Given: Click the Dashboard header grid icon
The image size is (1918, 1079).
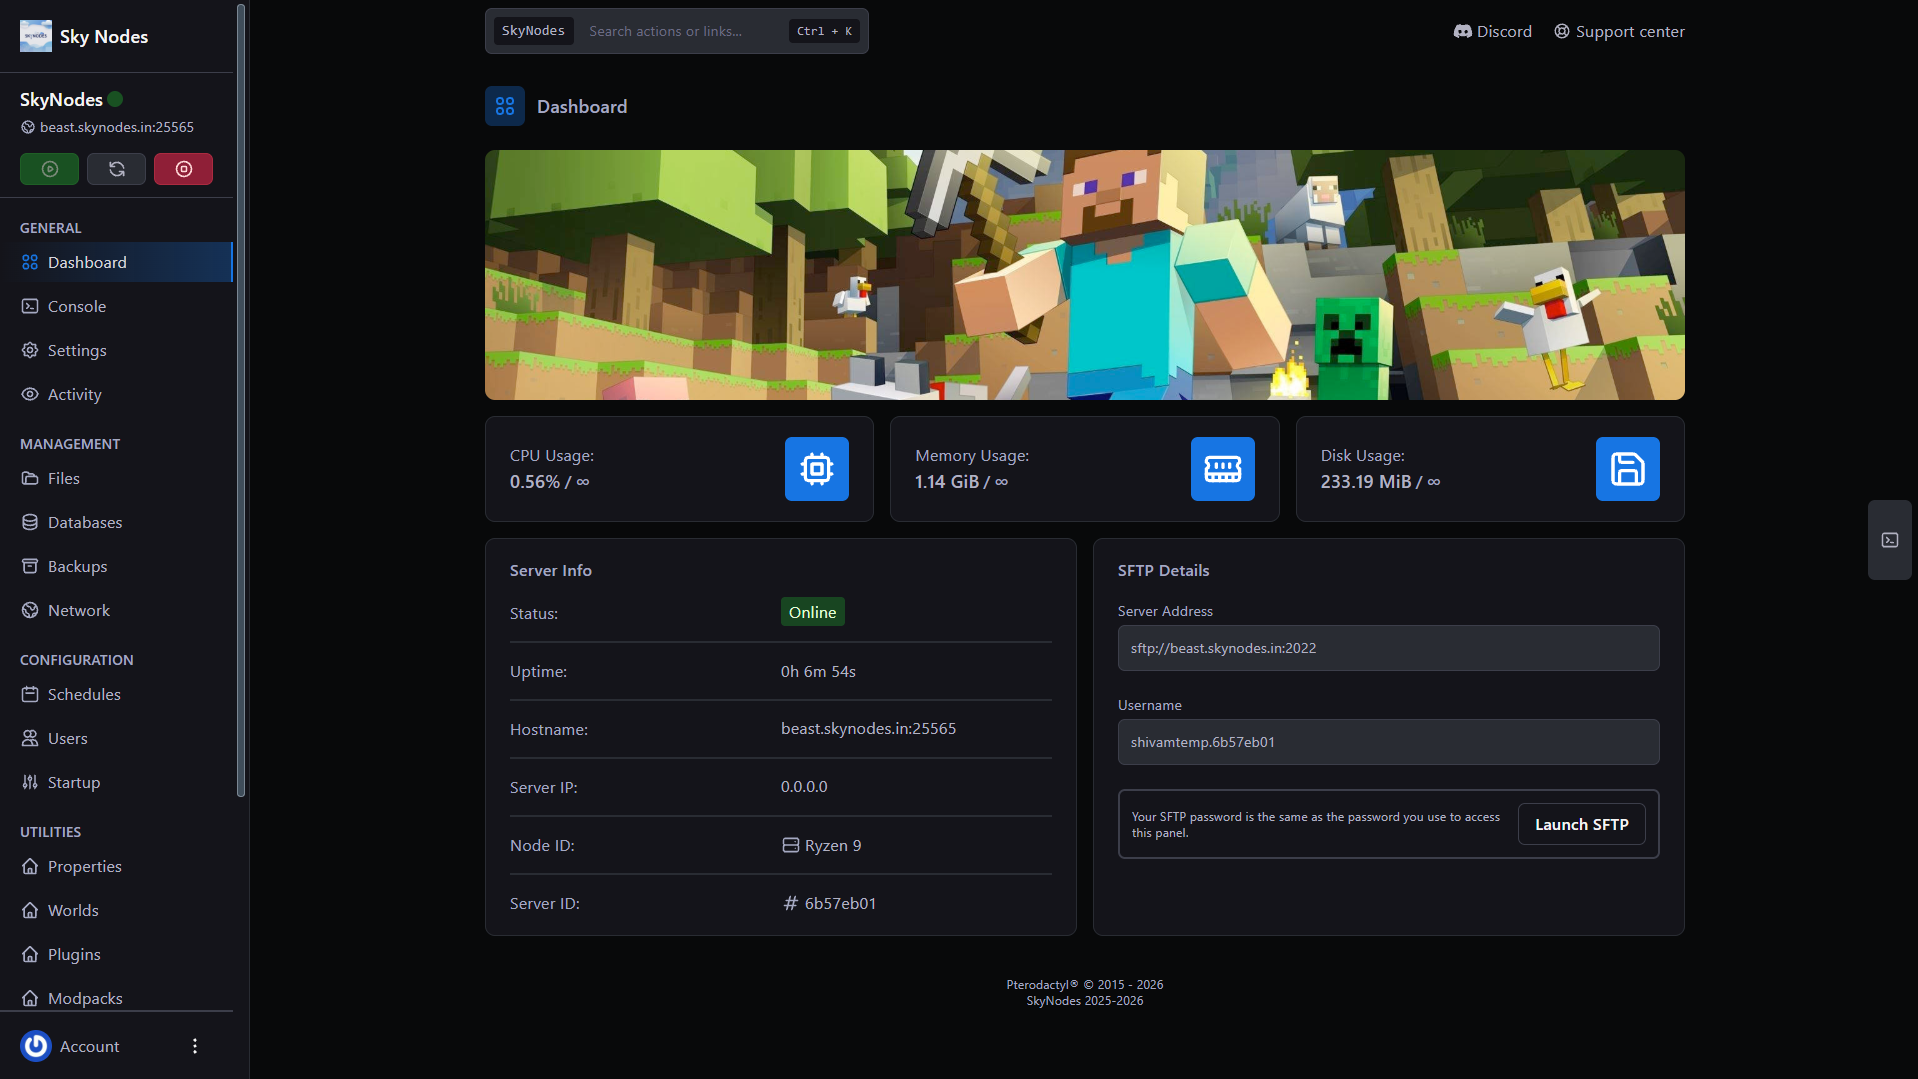Looking at the screenshot, I should tap(505, 106).
